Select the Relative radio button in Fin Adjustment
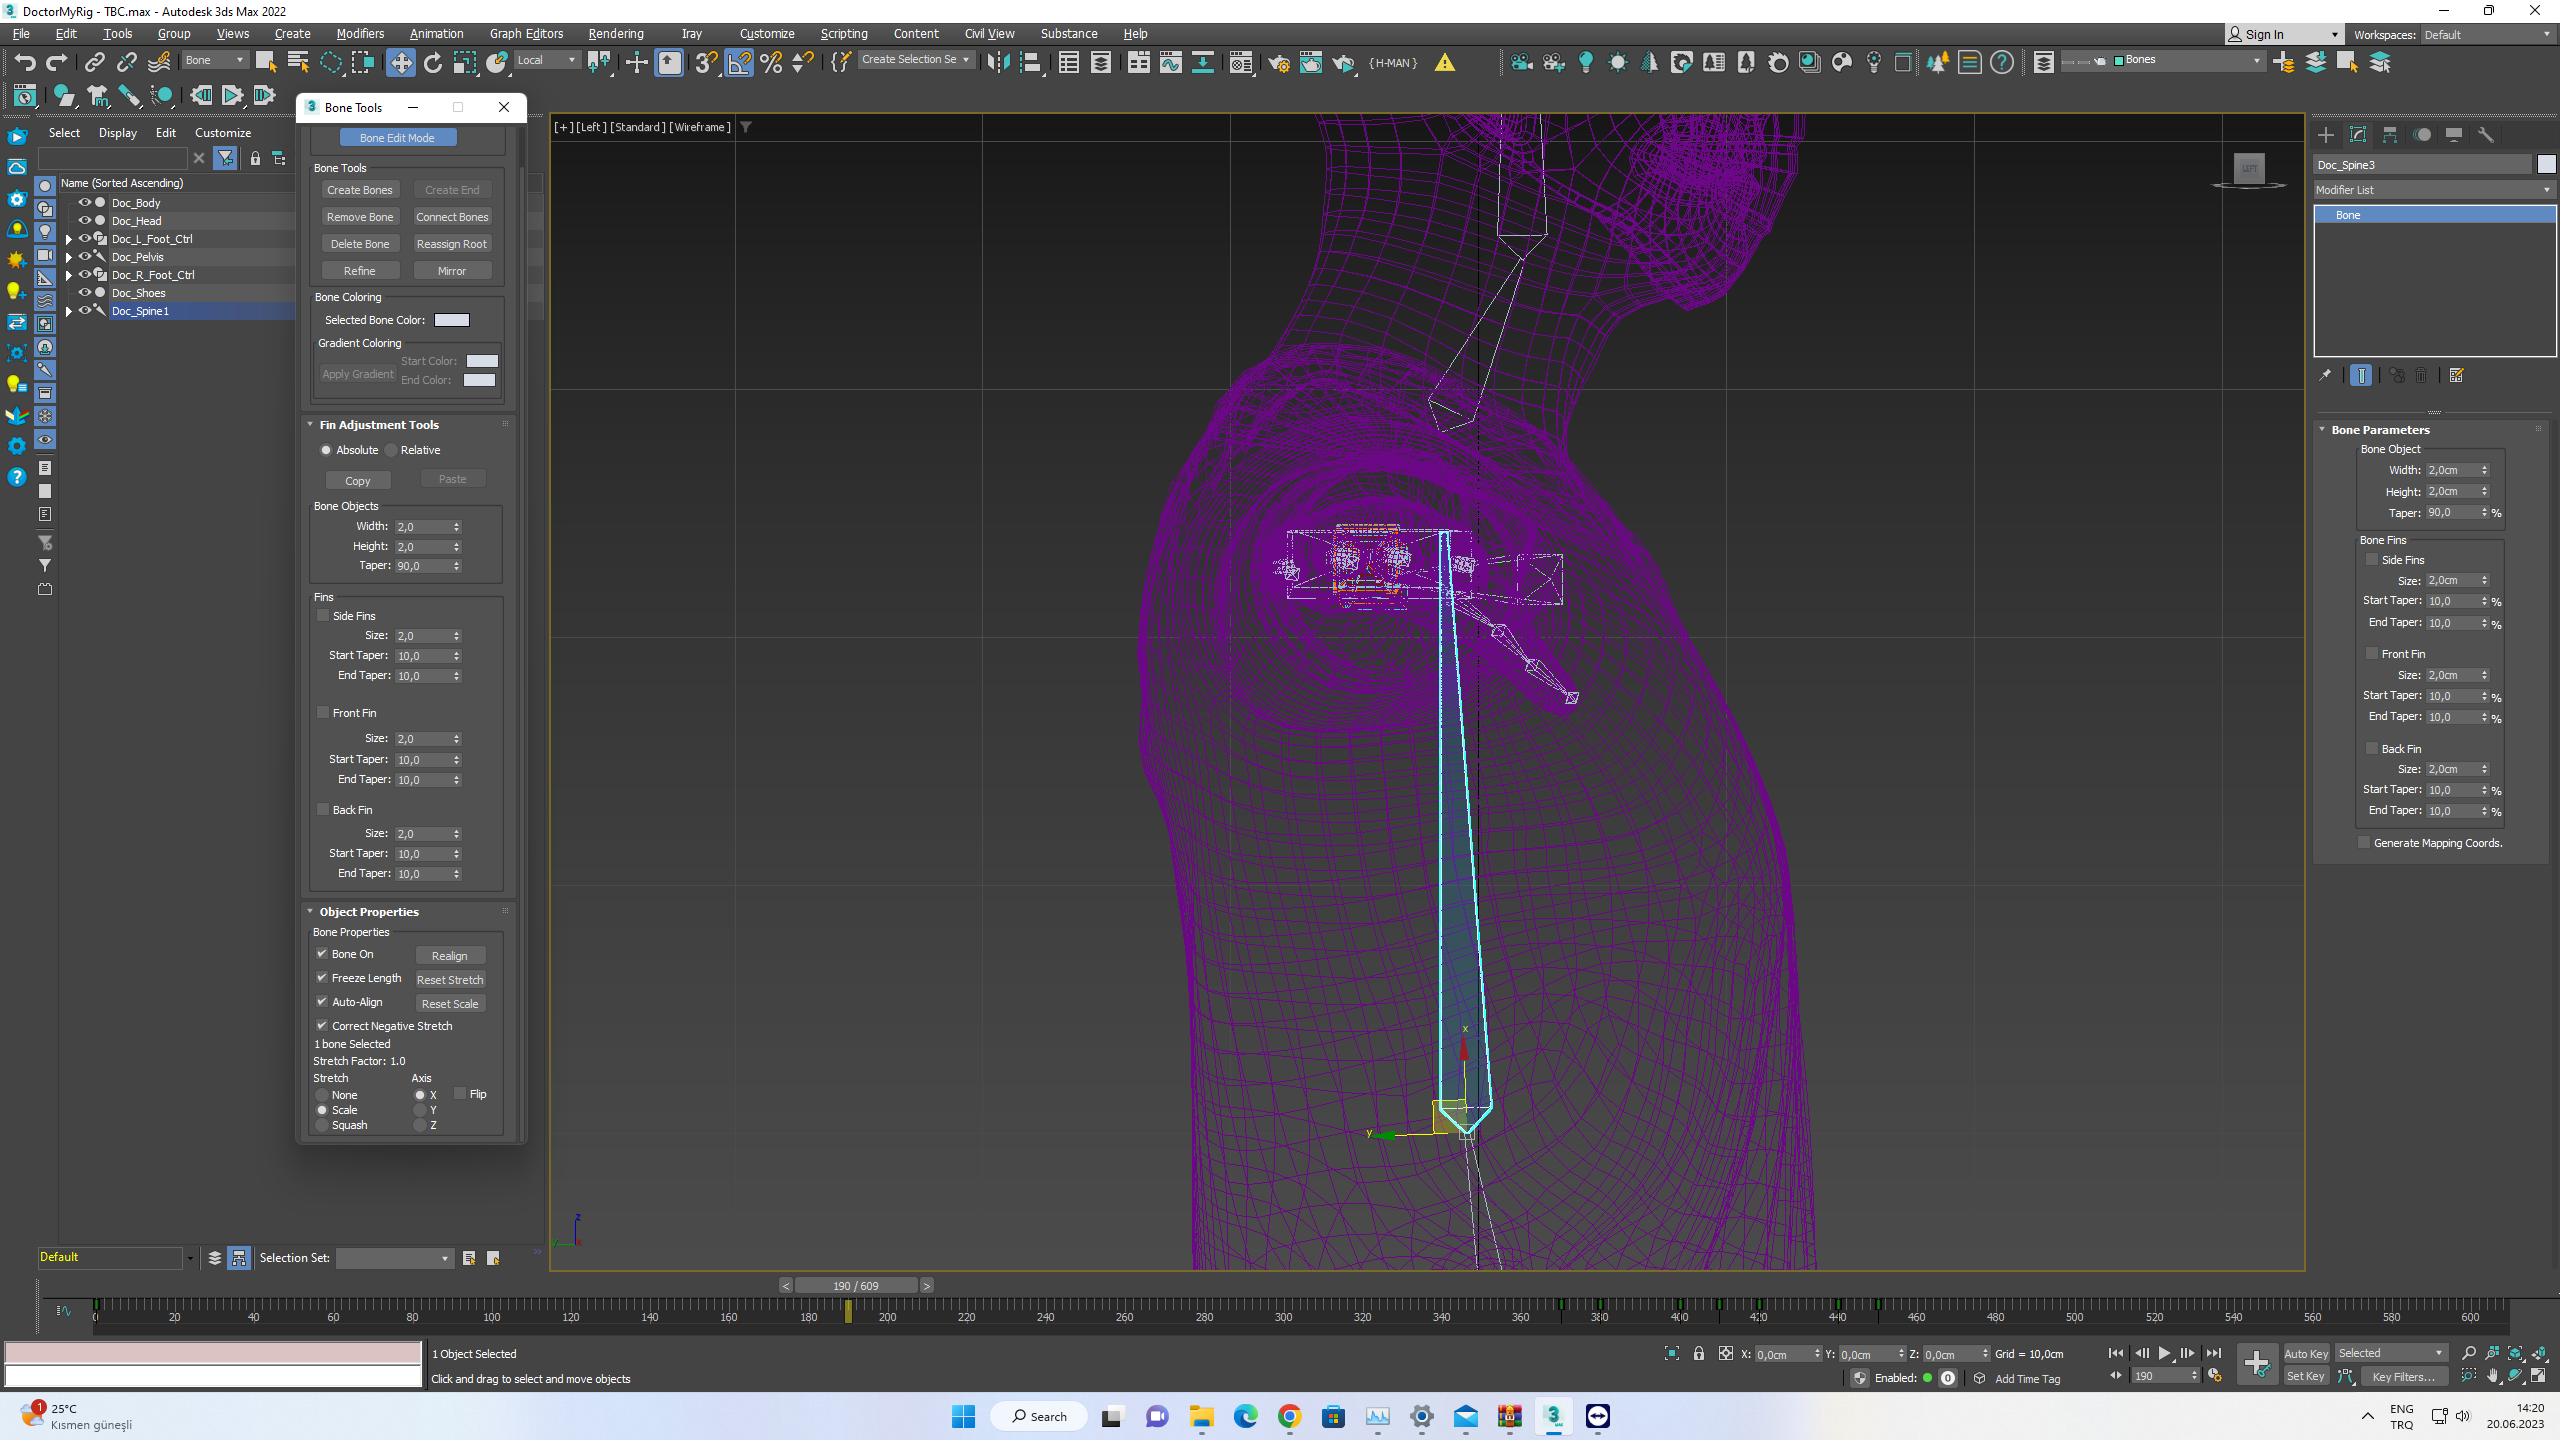2560x1440 pixels. click(x=392, y=450)
